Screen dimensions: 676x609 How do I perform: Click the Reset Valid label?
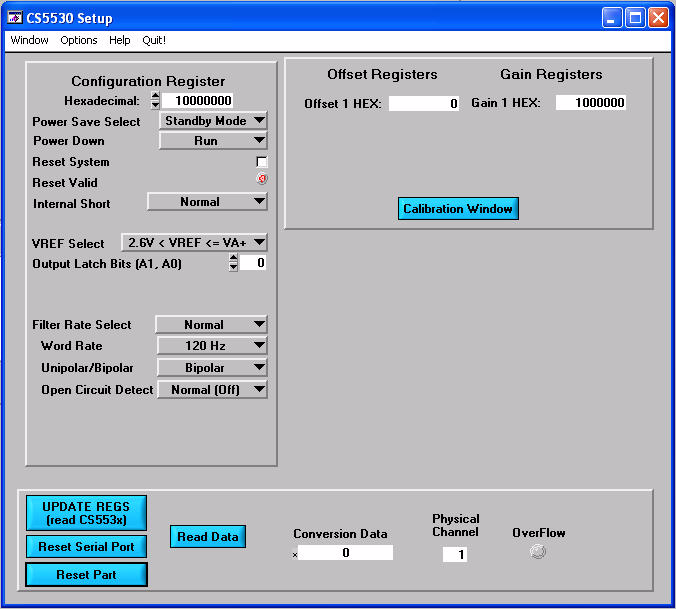65,183
